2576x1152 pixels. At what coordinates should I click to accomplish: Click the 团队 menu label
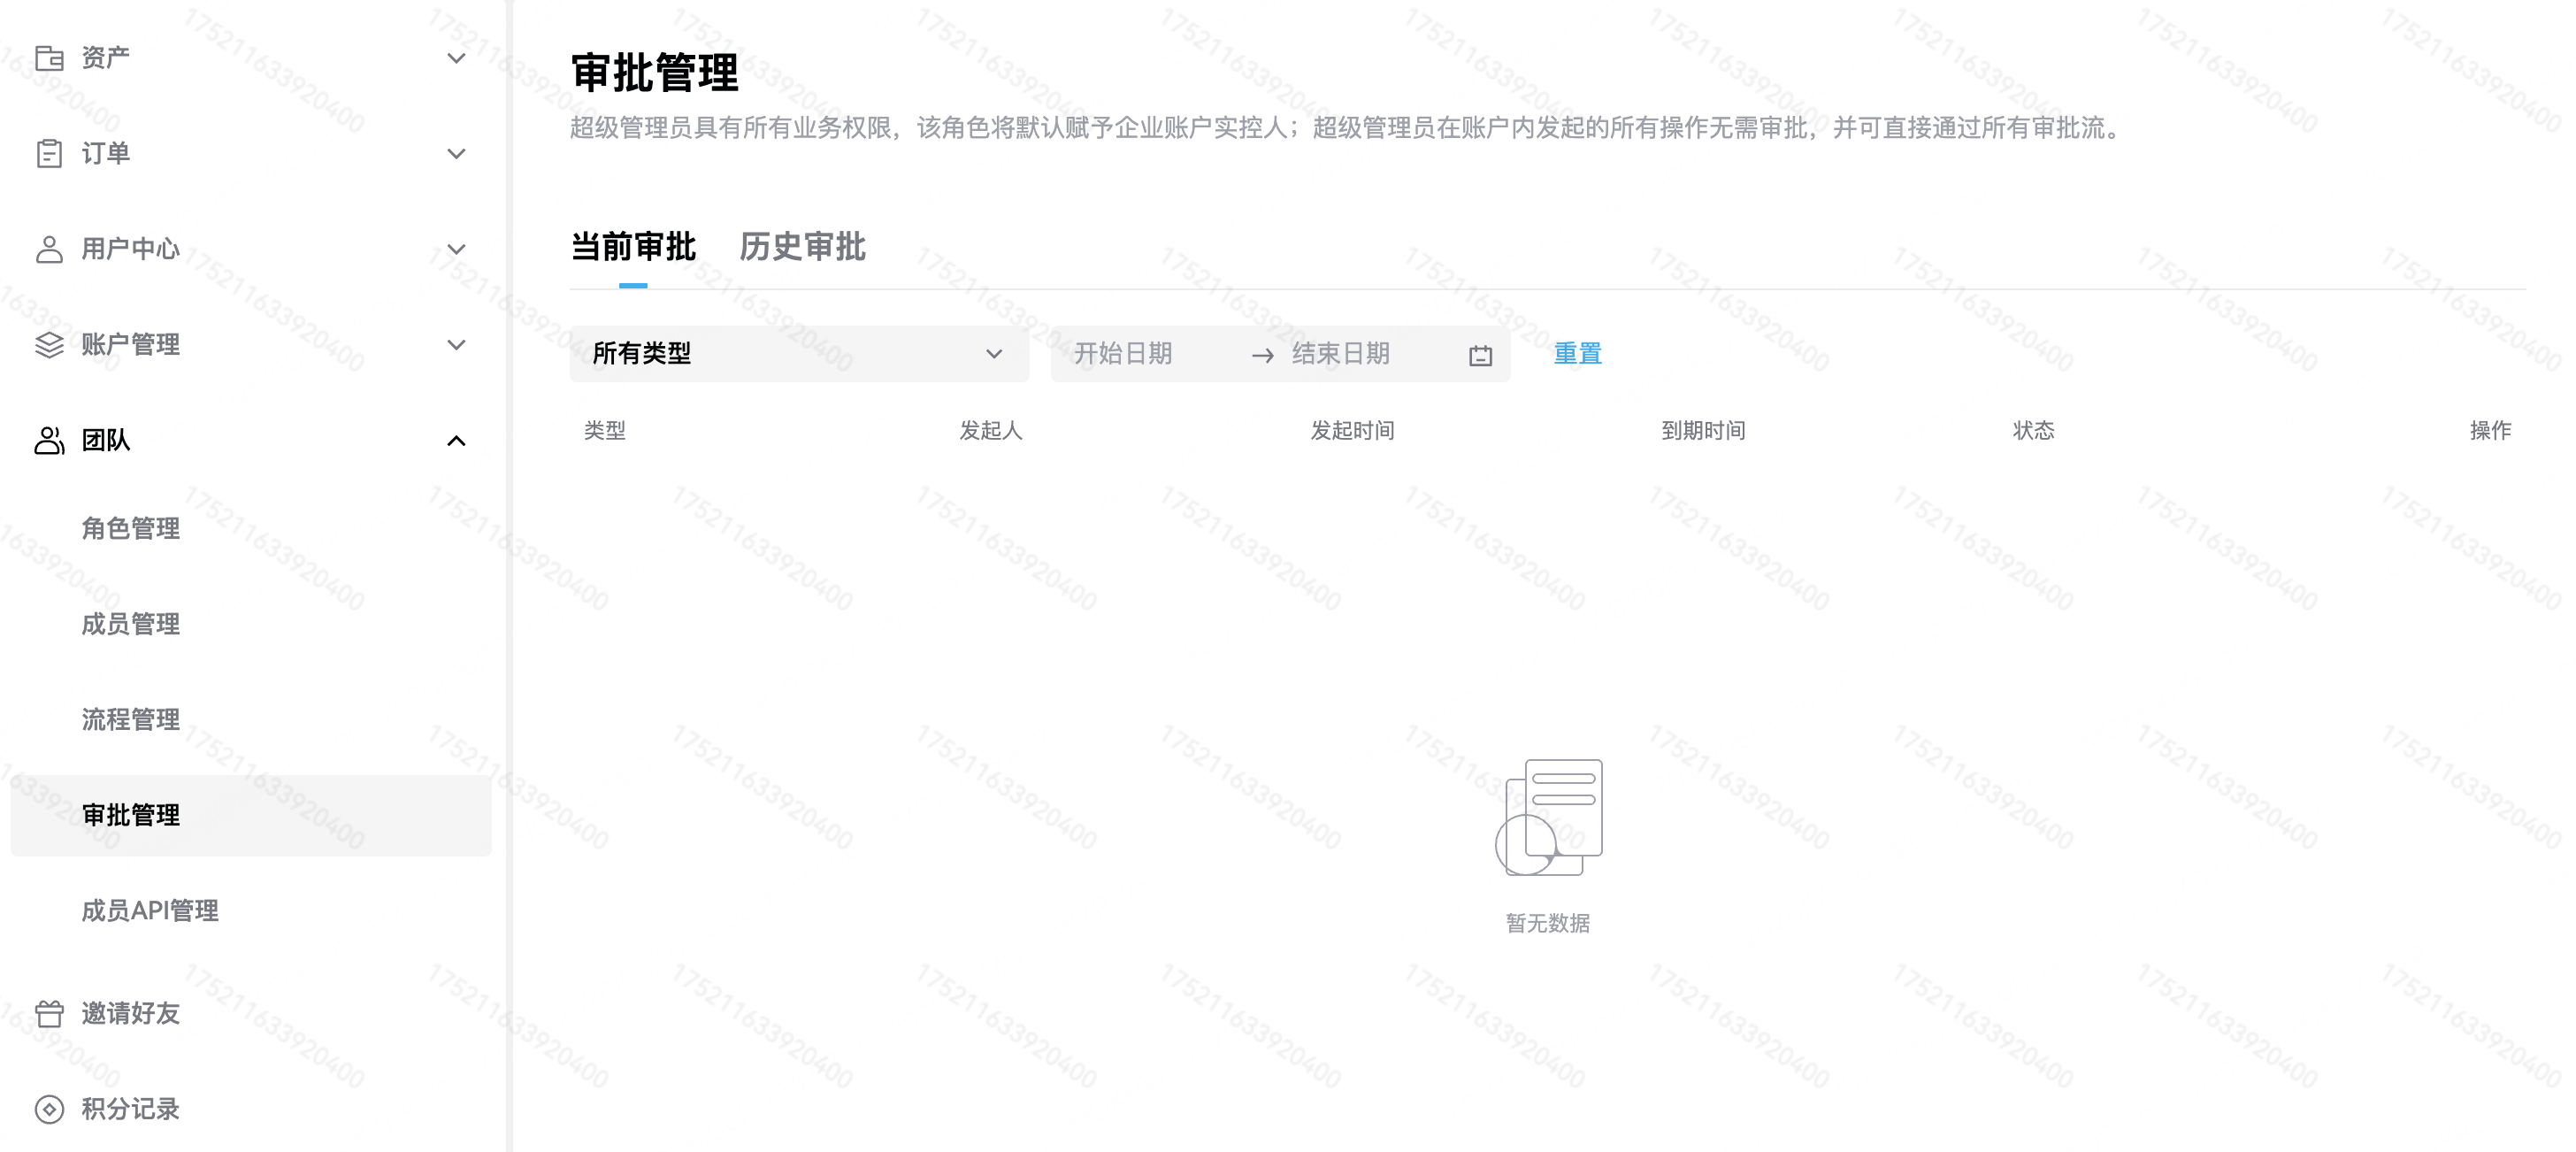pyautogui.click(x=106, y=440)
